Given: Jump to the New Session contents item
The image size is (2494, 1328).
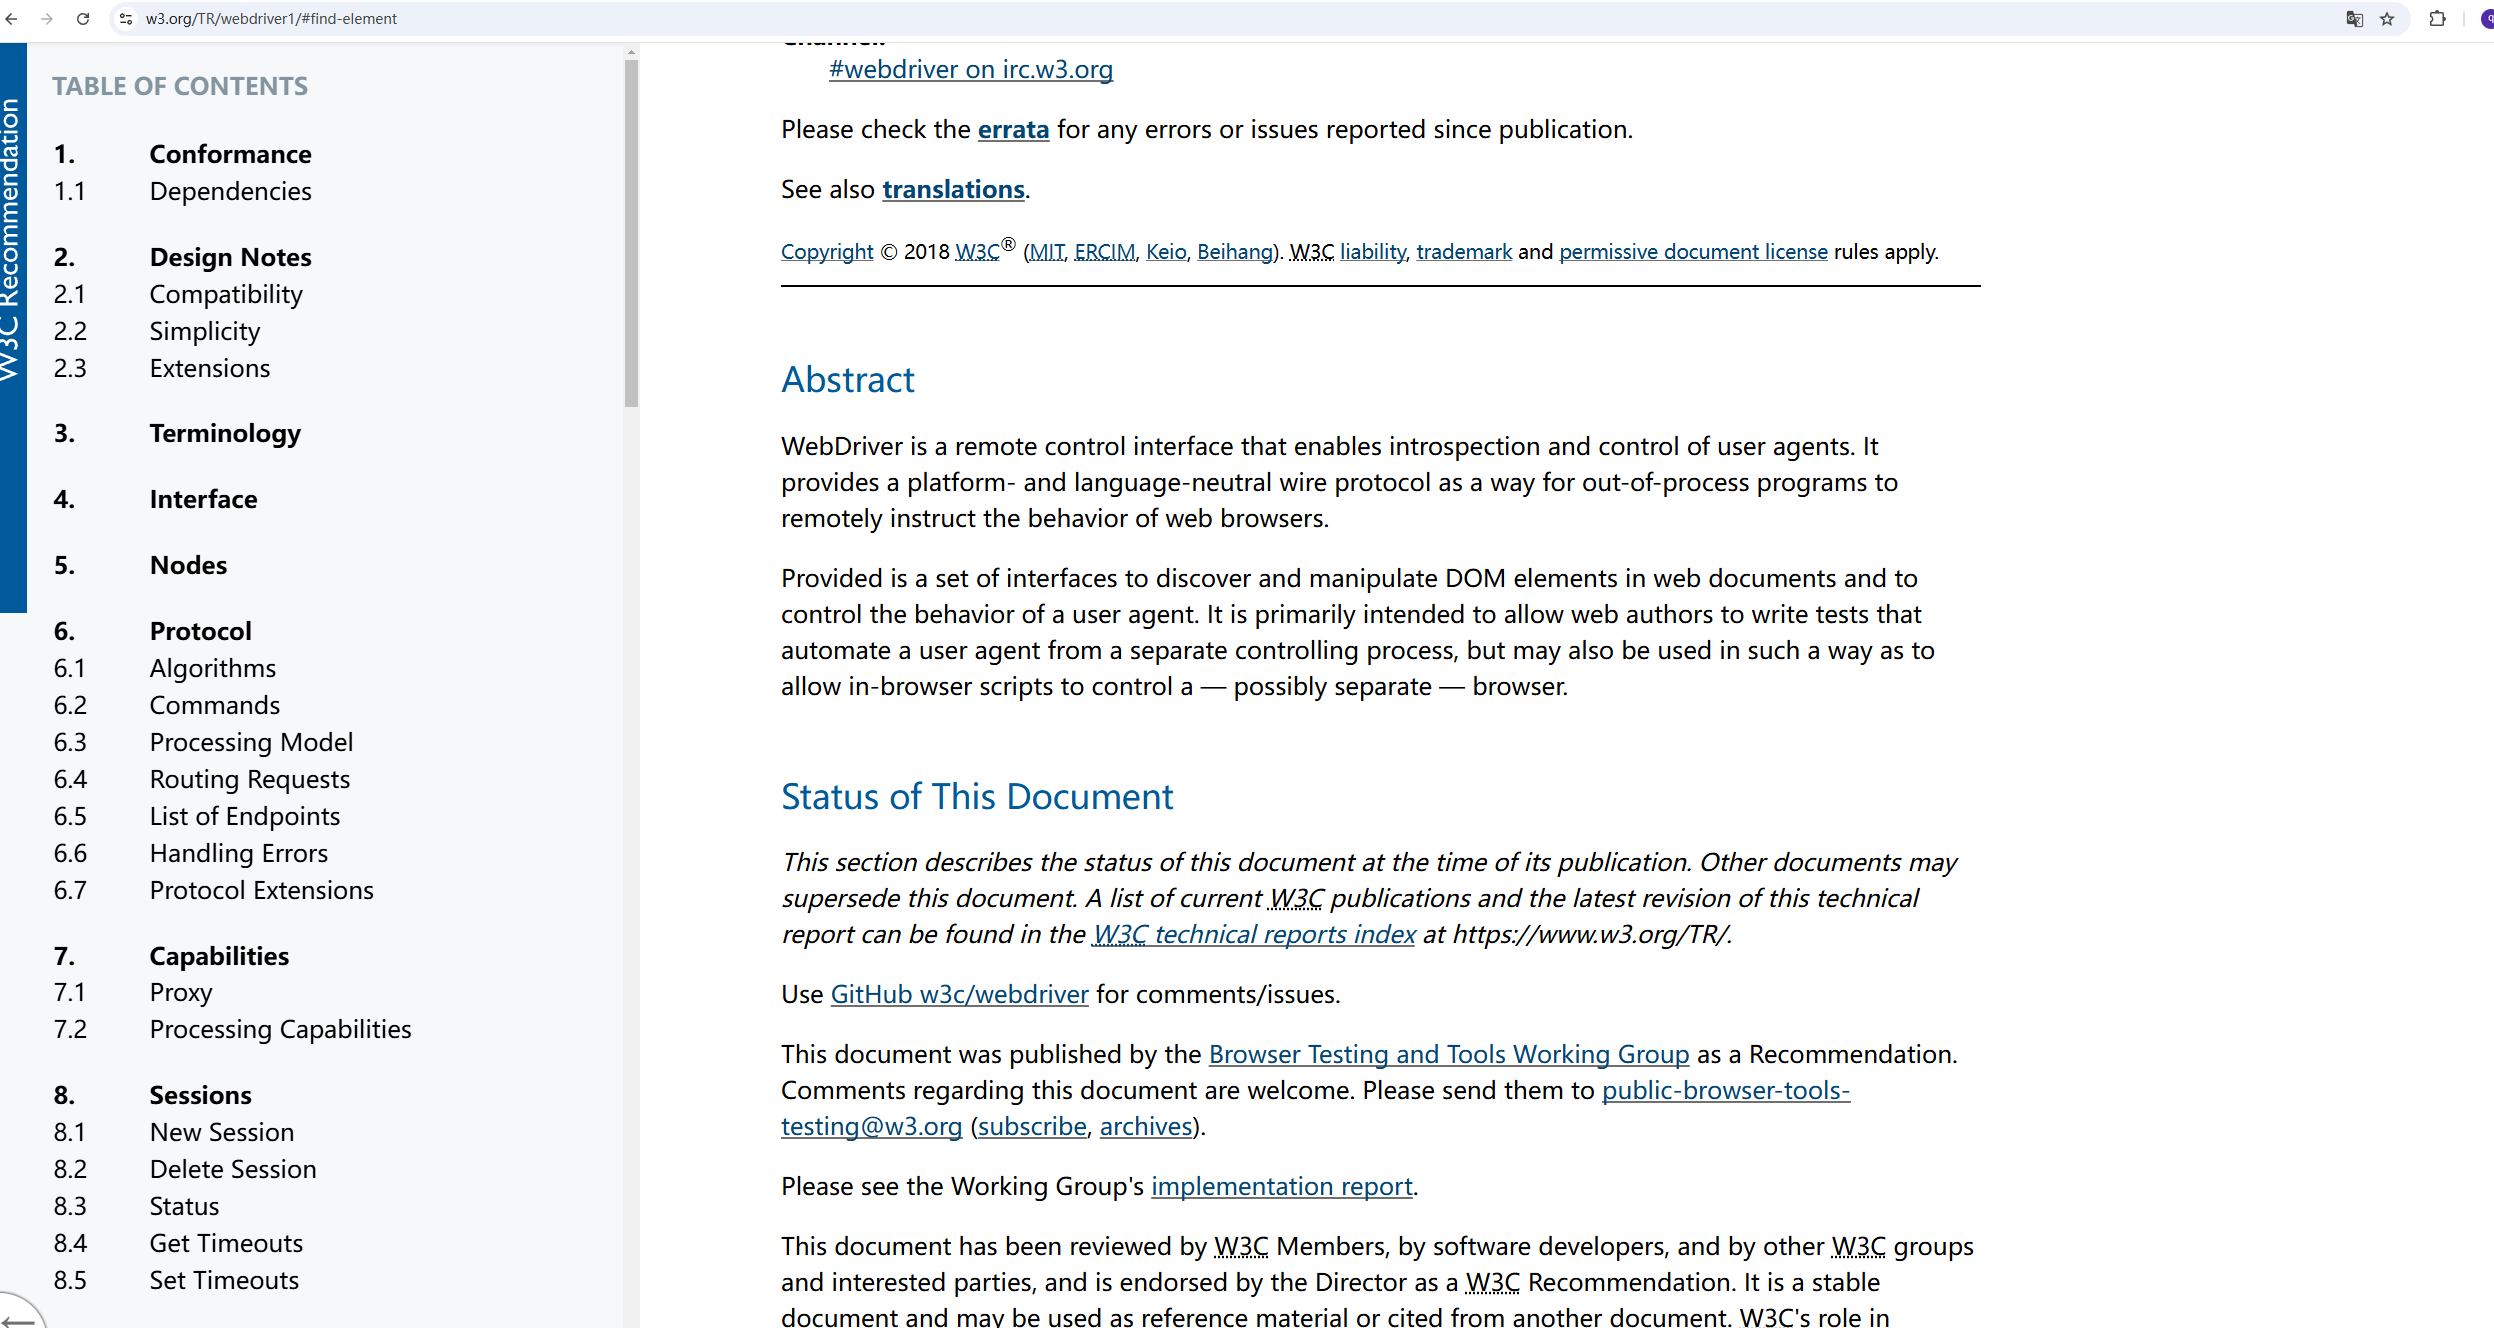Looking at the screenshot, I should (221, 1132).
